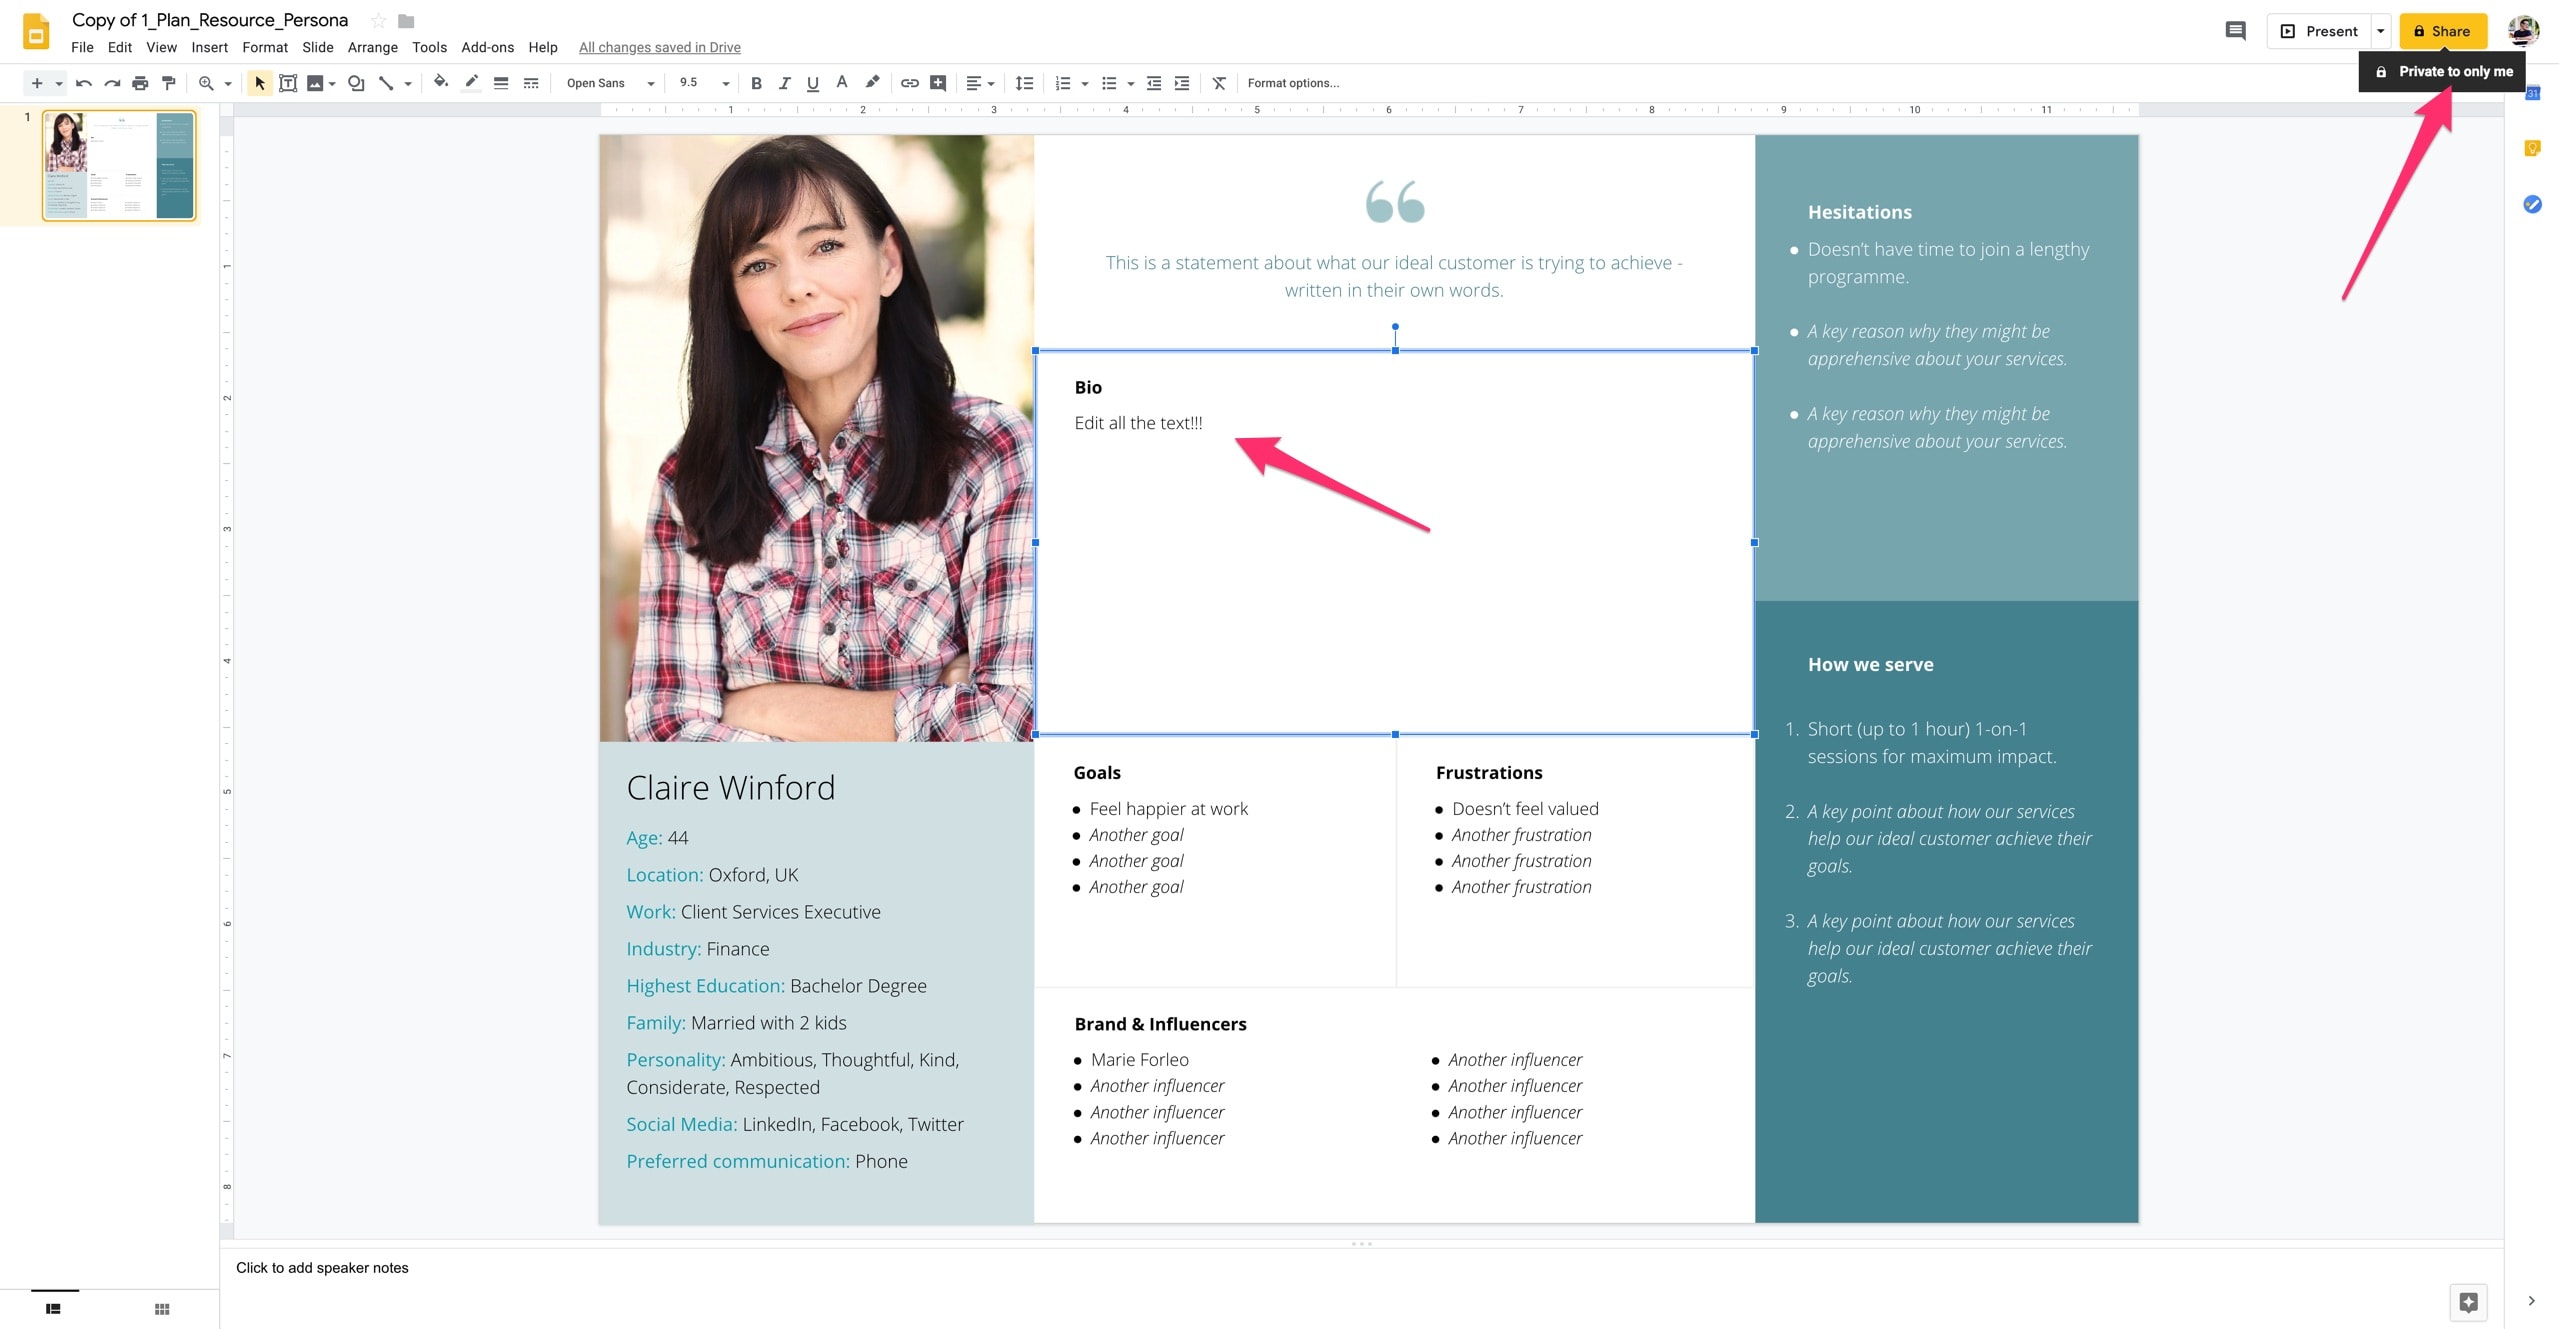Toggle bulleted list formatting
2559x1329 pixels.
(1109, 83)
